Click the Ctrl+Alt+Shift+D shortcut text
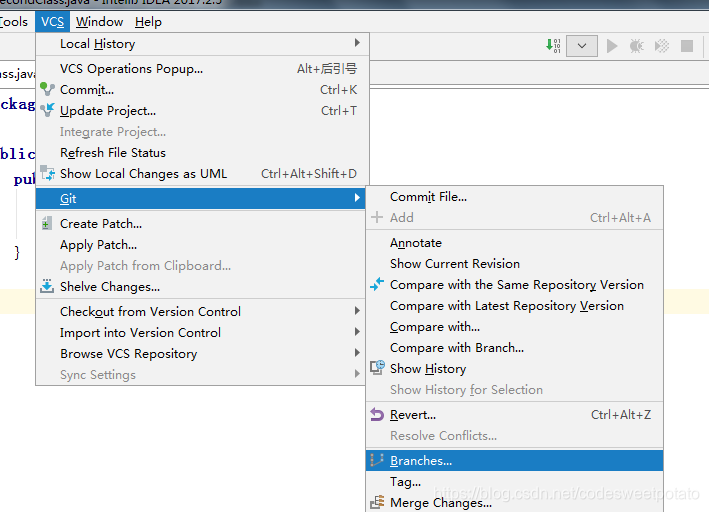The width and height of the screenshot is (709, 512). pos(309,174)
